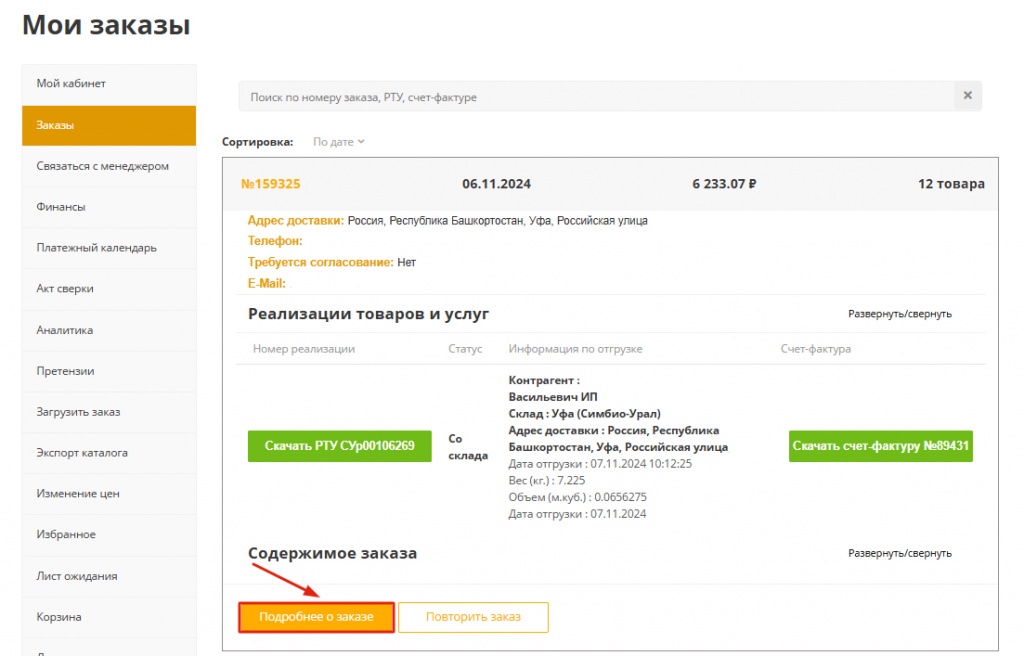Open 'Связаться с менеджером' page
The height and width of the screenshot is (656, 1024).
pos(103,166)
